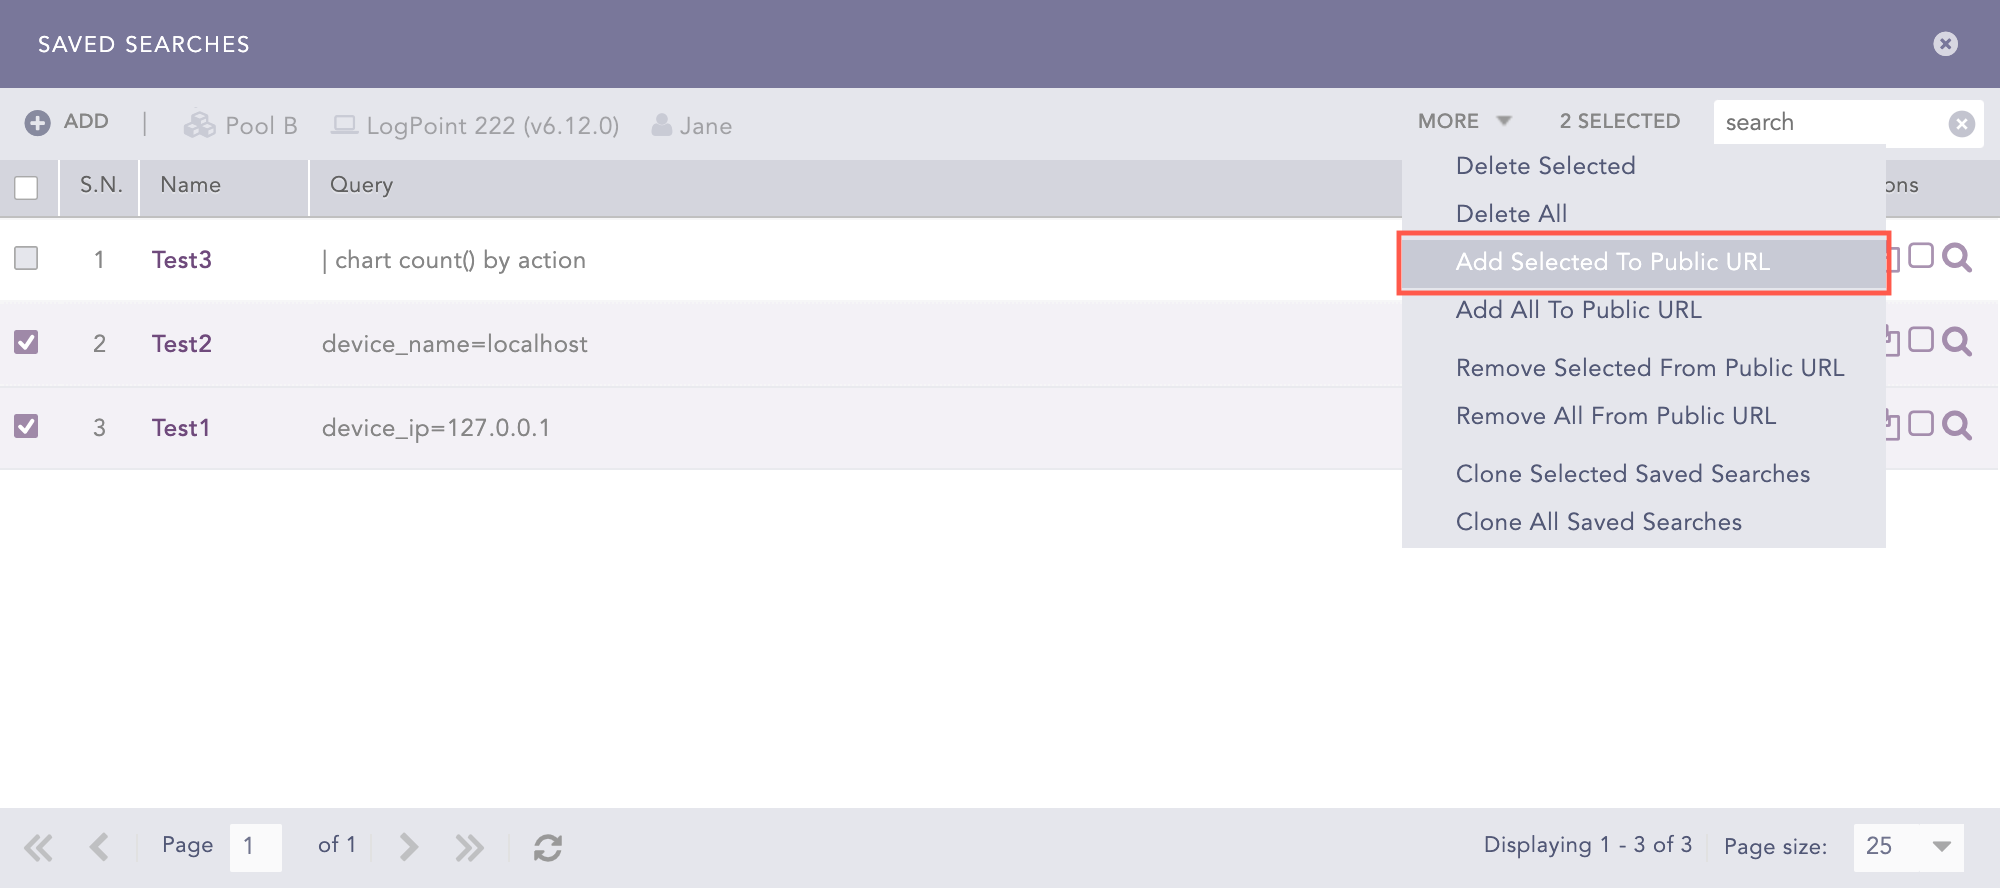Select Add All To Public URL
The image size is (2000, 888).
(1578, 310)
